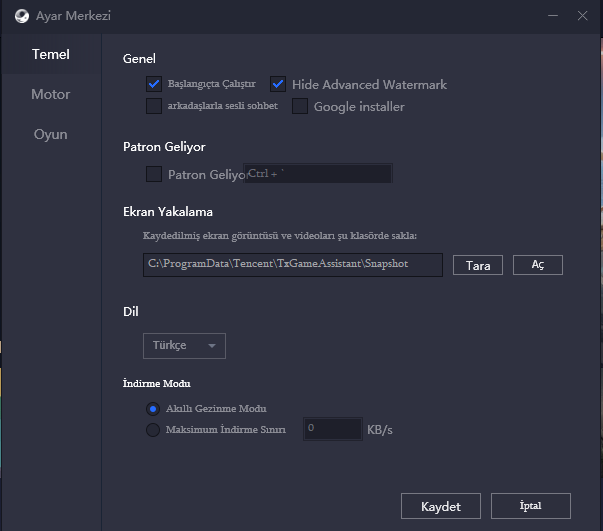The height and width of the screenshot is (531, 603).
Task: Open the Motor settings tab
Action: 50,94
